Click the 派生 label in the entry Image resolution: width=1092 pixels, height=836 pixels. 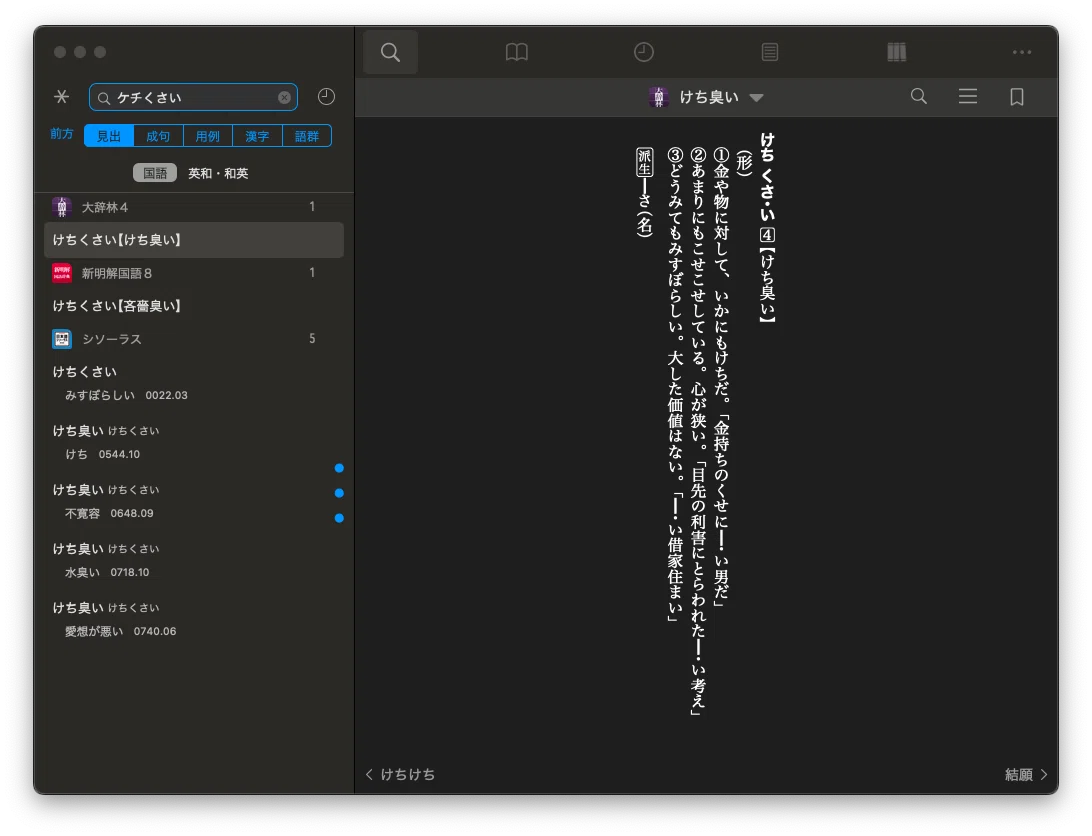(644, 162)
